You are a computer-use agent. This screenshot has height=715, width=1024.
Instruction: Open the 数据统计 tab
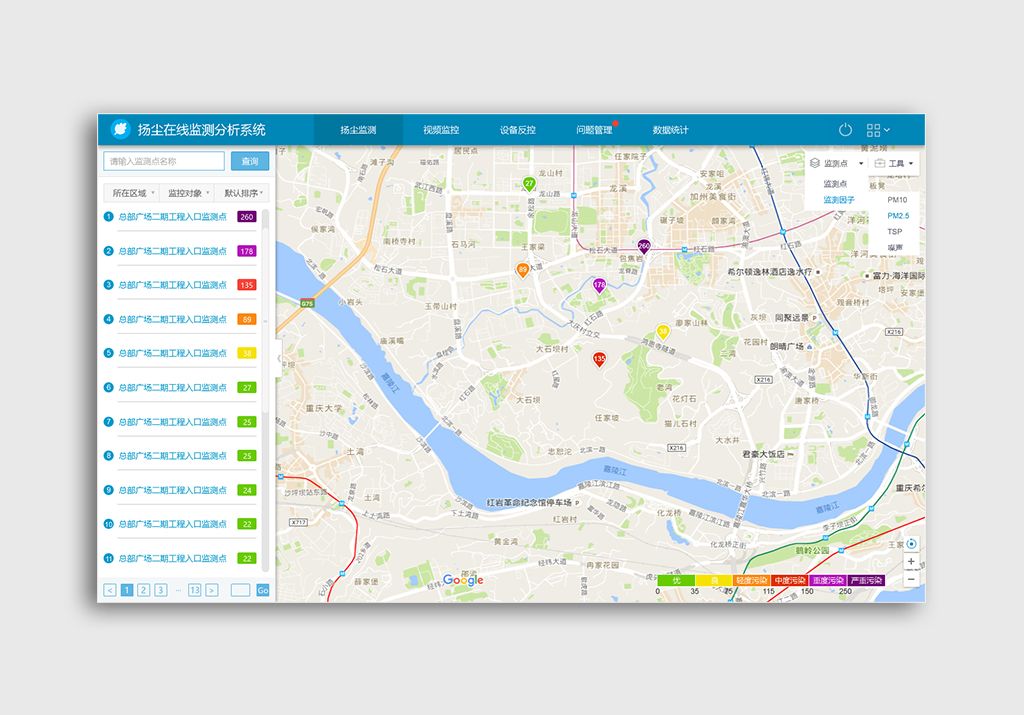coord(670,130)
